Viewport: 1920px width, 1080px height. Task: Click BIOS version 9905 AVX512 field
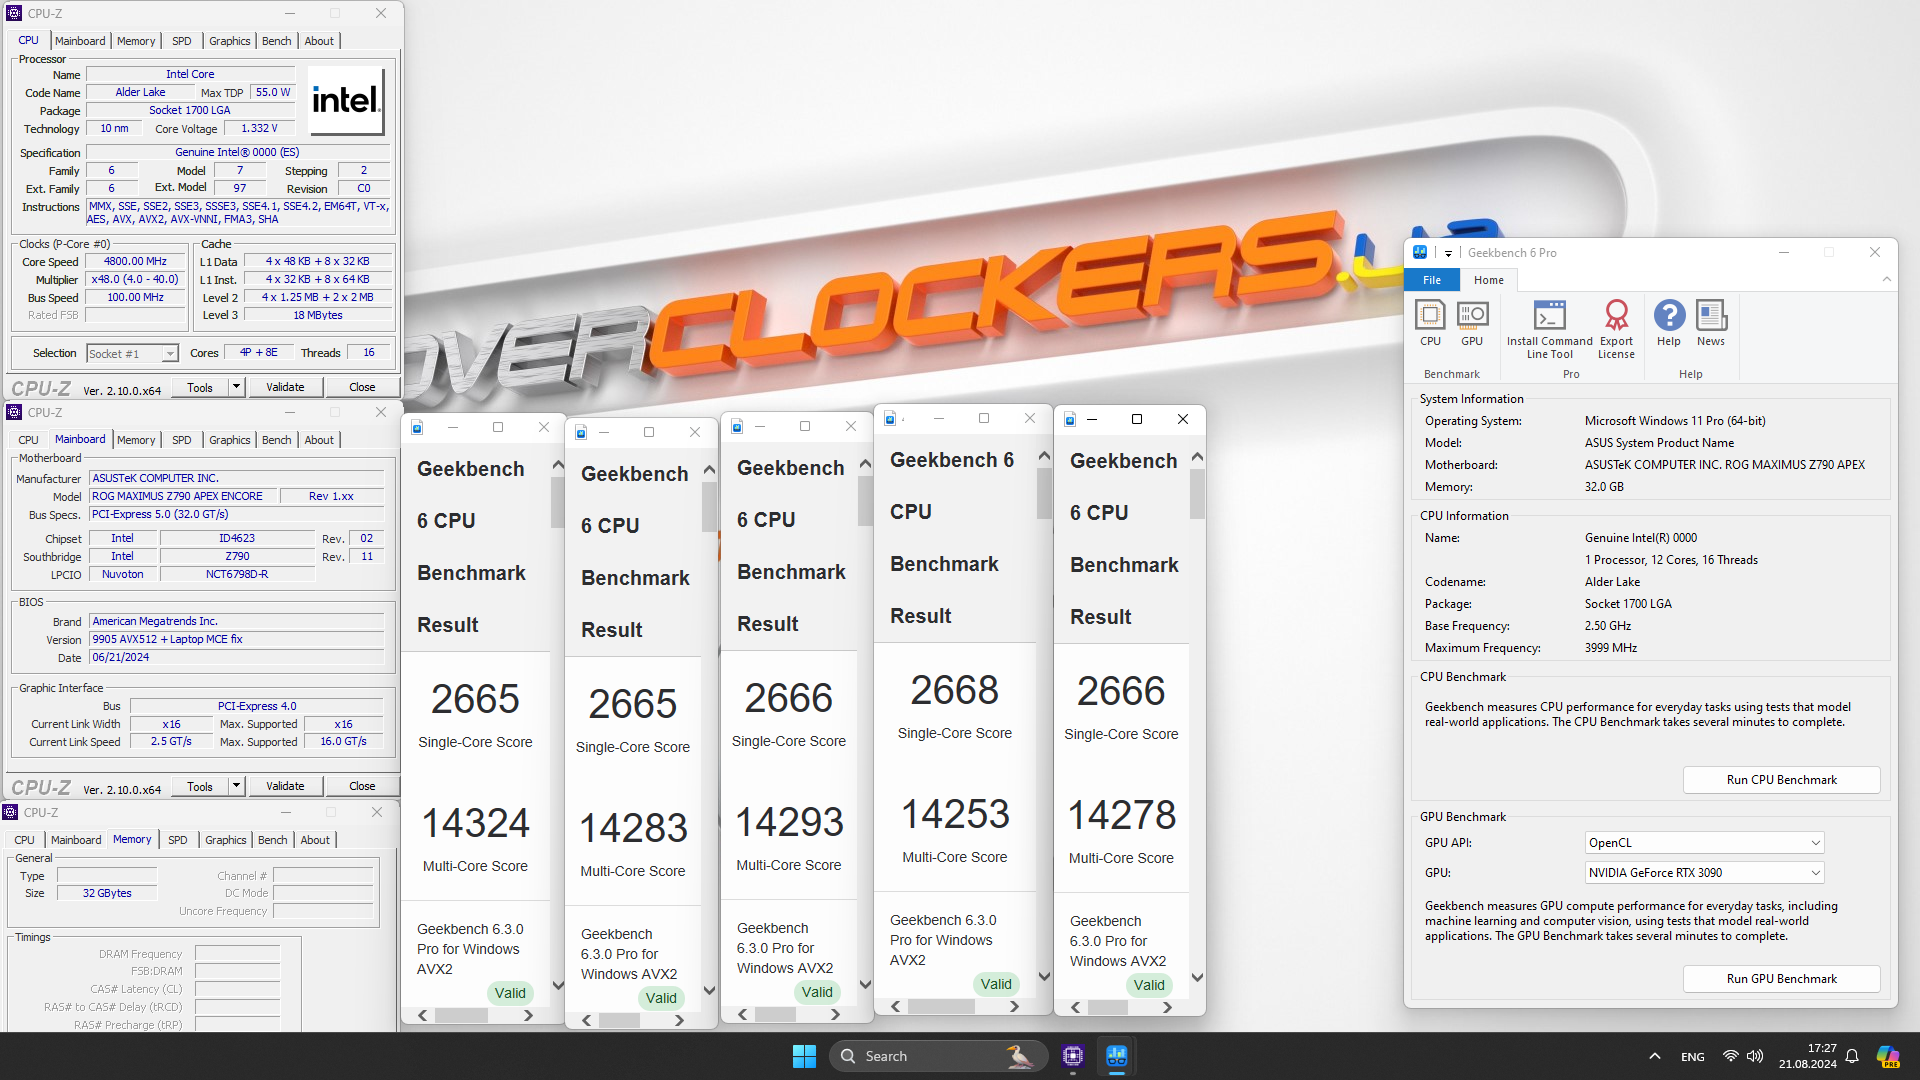tap(237, 639)
